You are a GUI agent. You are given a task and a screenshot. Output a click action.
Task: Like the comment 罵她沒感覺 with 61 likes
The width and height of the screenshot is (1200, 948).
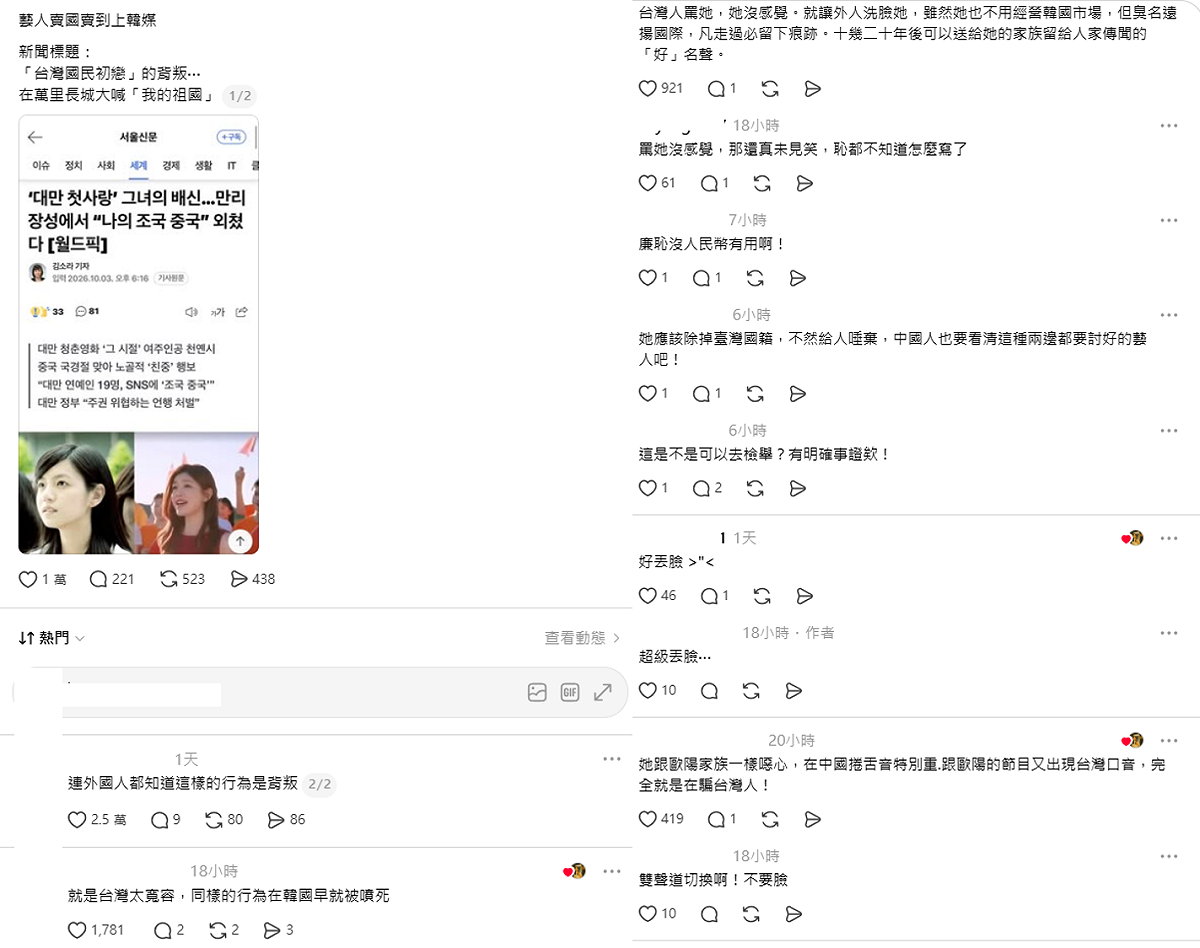point(648,183)
